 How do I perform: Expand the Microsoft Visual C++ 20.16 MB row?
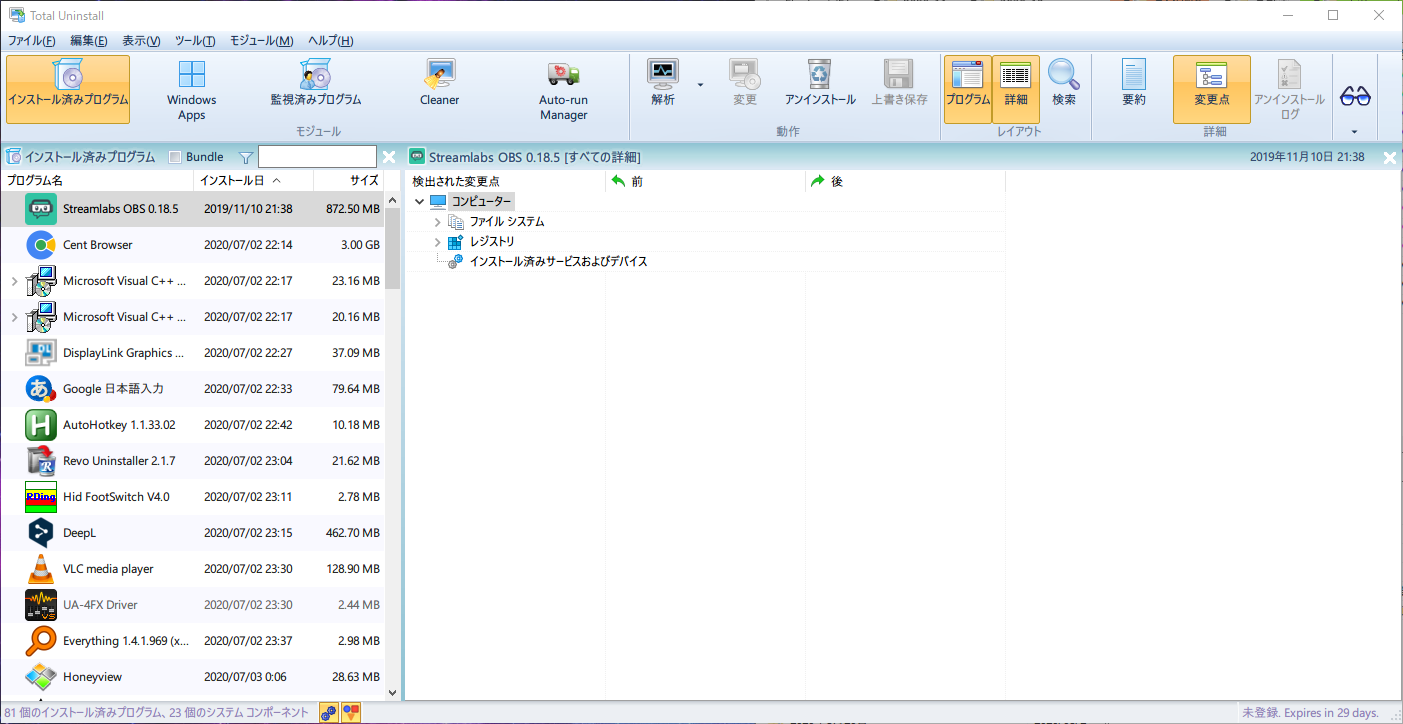point(13,317)
